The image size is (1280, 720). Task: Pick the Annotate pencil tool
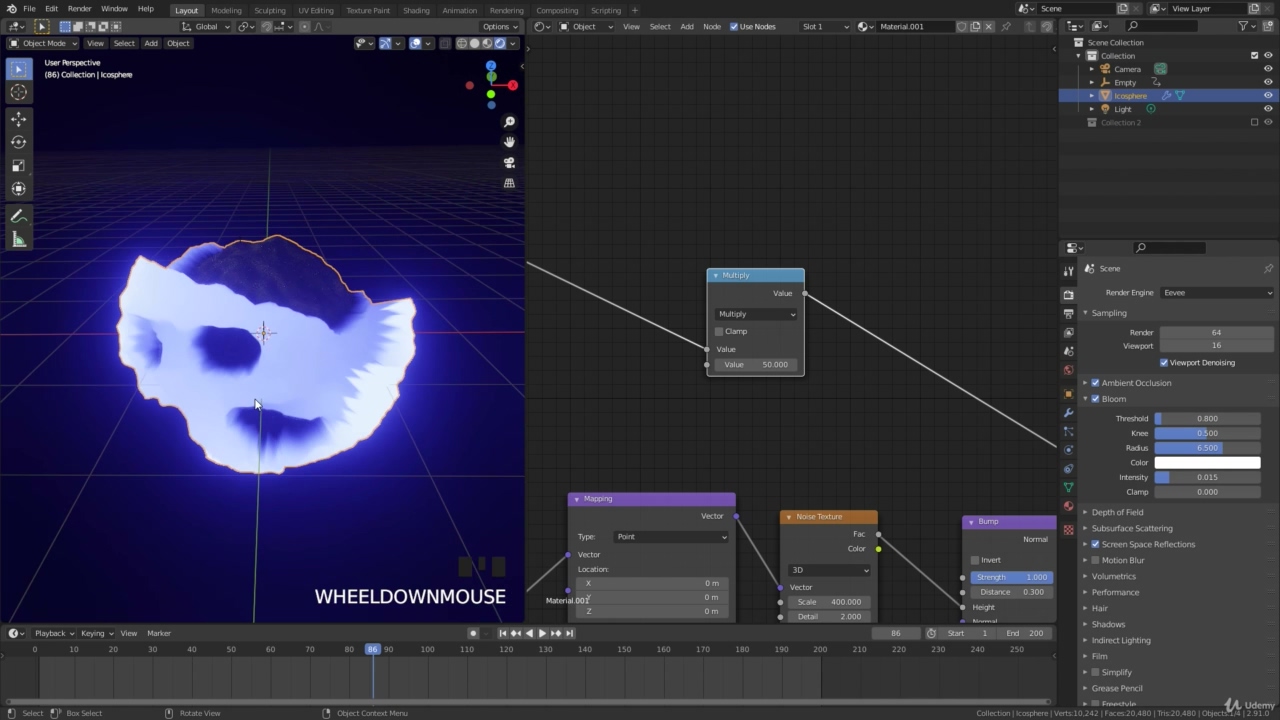coord(18,216)
